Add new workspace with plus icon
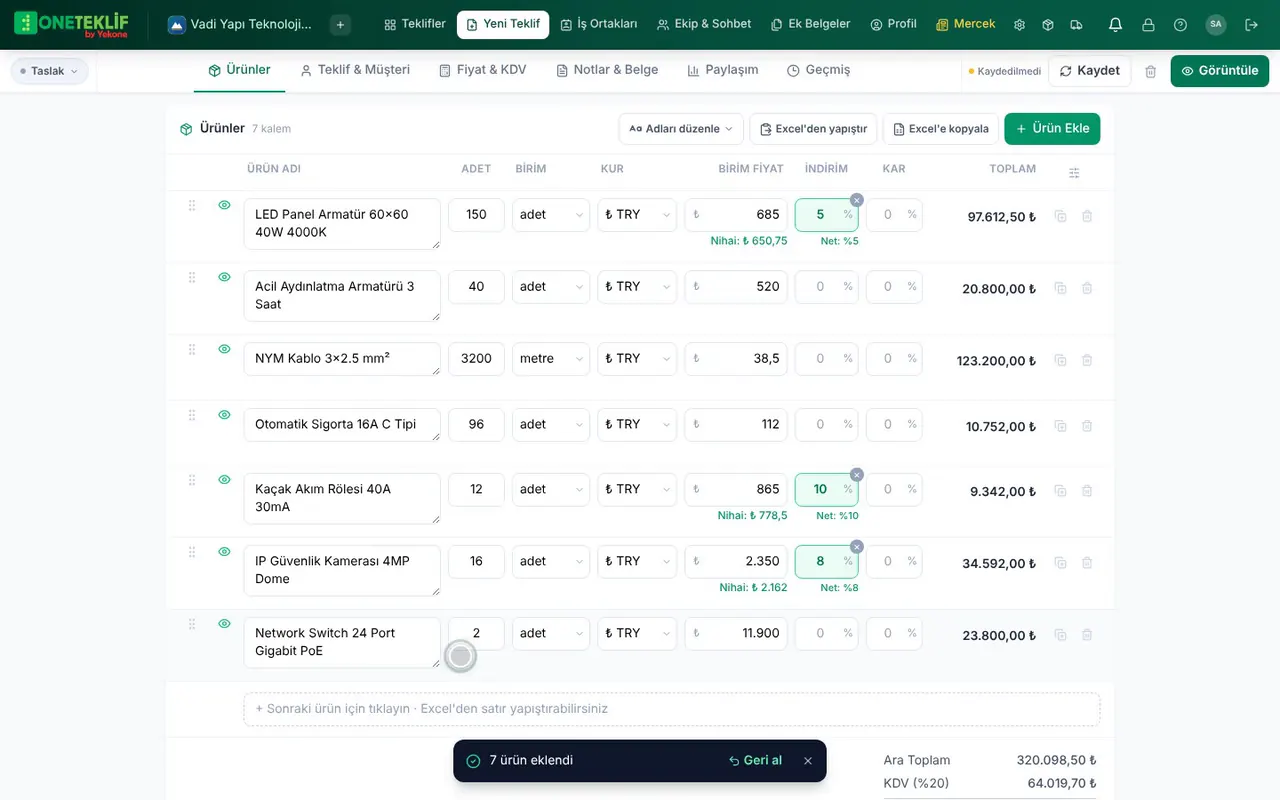This screenshot has width=1280, height=800. 341,24
